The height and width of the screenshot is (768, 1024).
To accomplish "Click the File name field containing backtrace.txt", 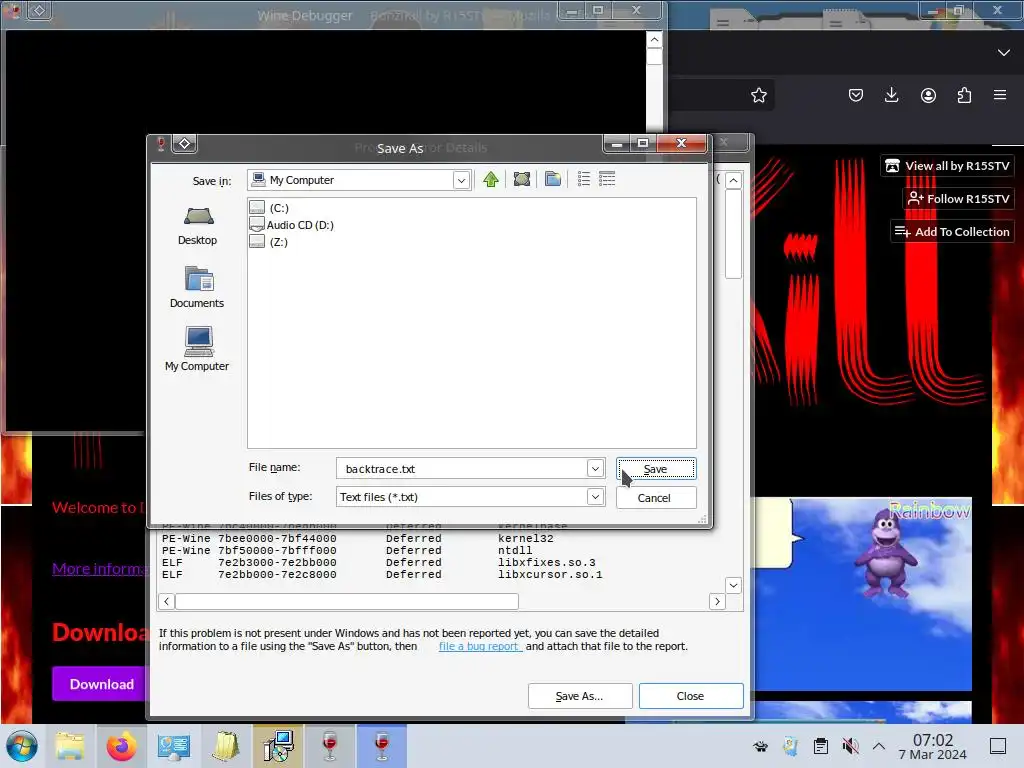I will point(462,468).
